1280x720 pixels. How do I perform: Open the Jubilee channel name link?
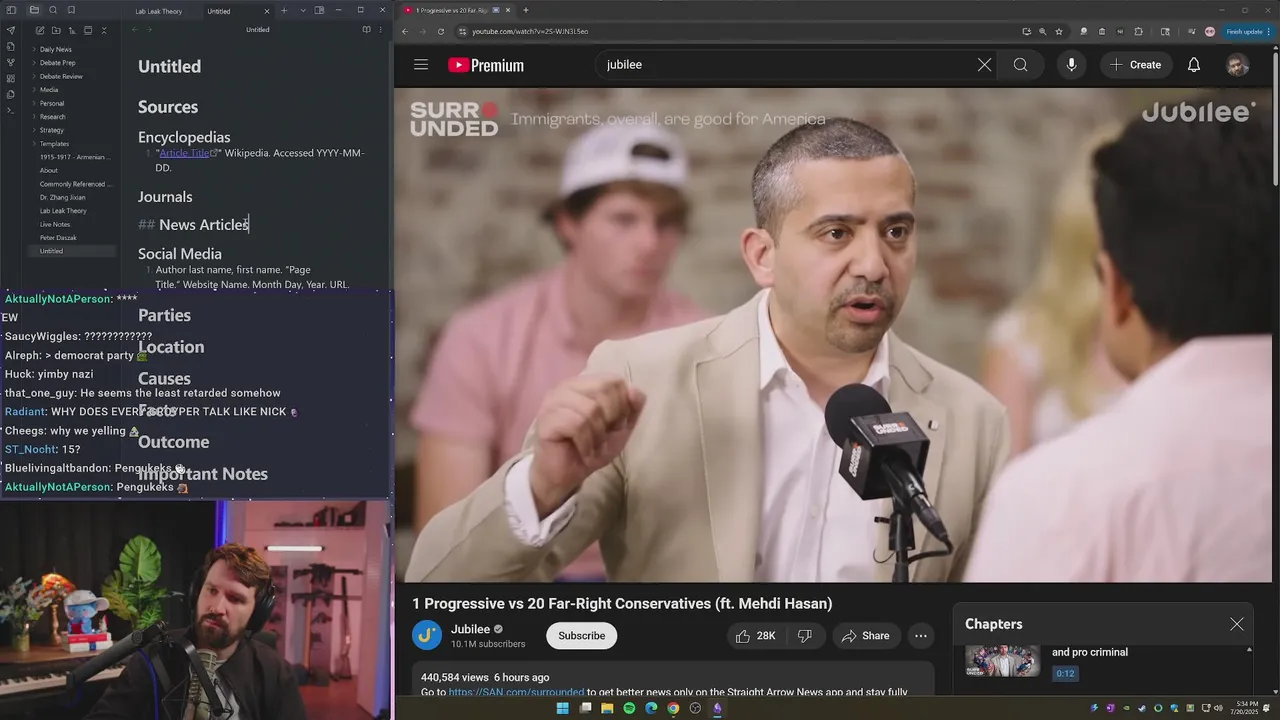click(470, 629)
